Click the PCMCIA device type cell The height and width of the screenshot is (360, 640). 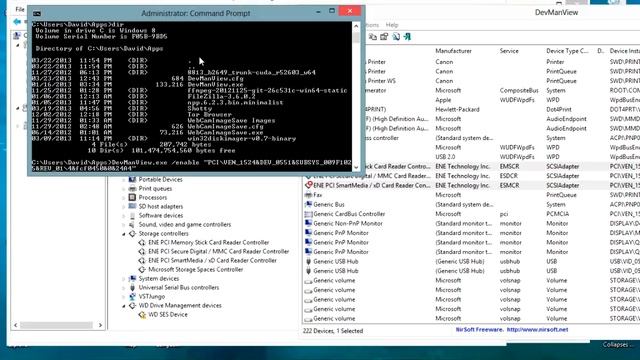point(558,214)
